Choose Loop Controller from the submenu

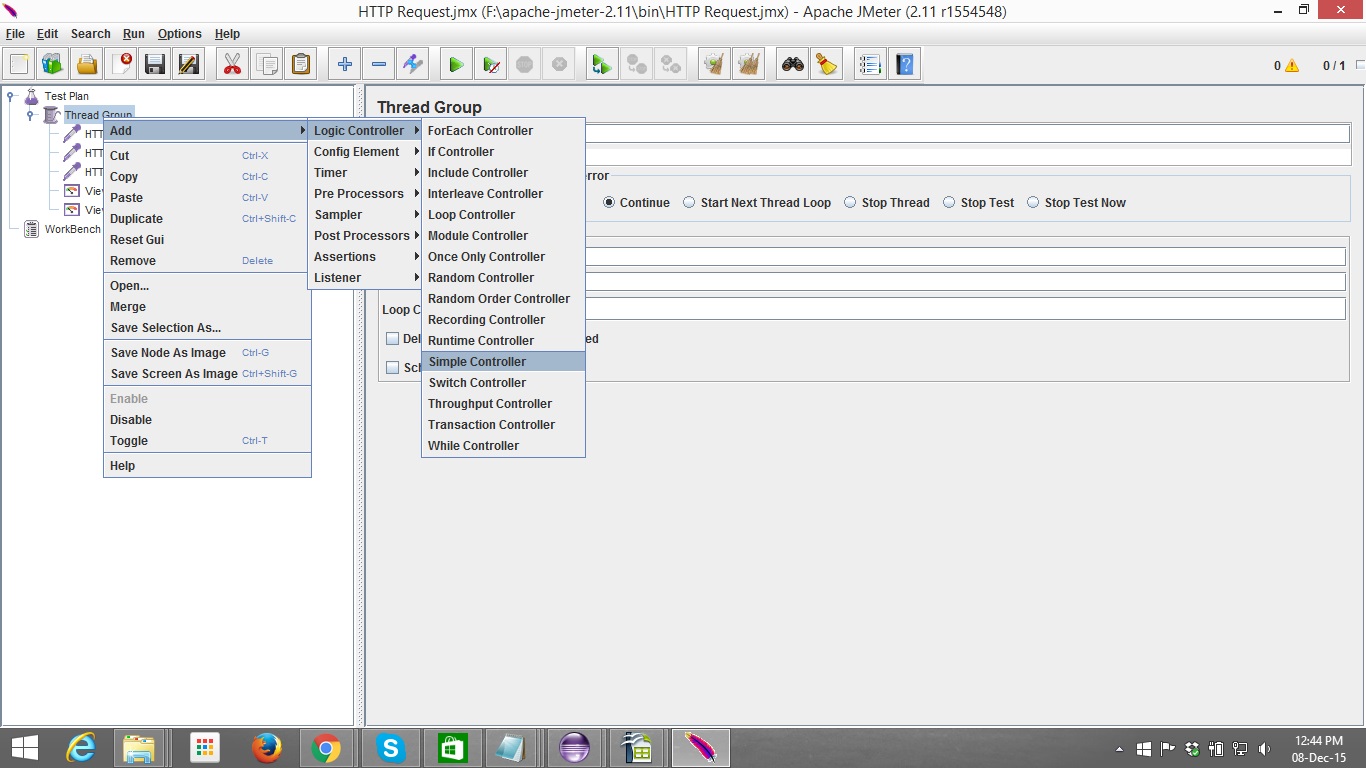click(503, 215)
